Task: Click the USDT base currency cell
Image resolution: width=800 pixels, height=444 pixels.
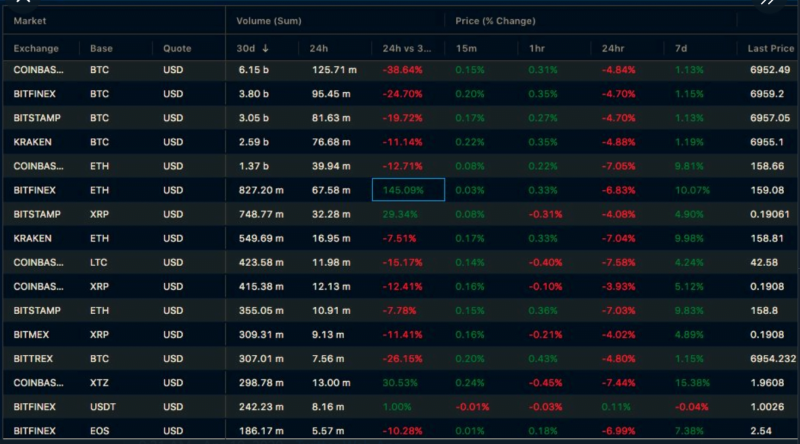Action: 102,406
